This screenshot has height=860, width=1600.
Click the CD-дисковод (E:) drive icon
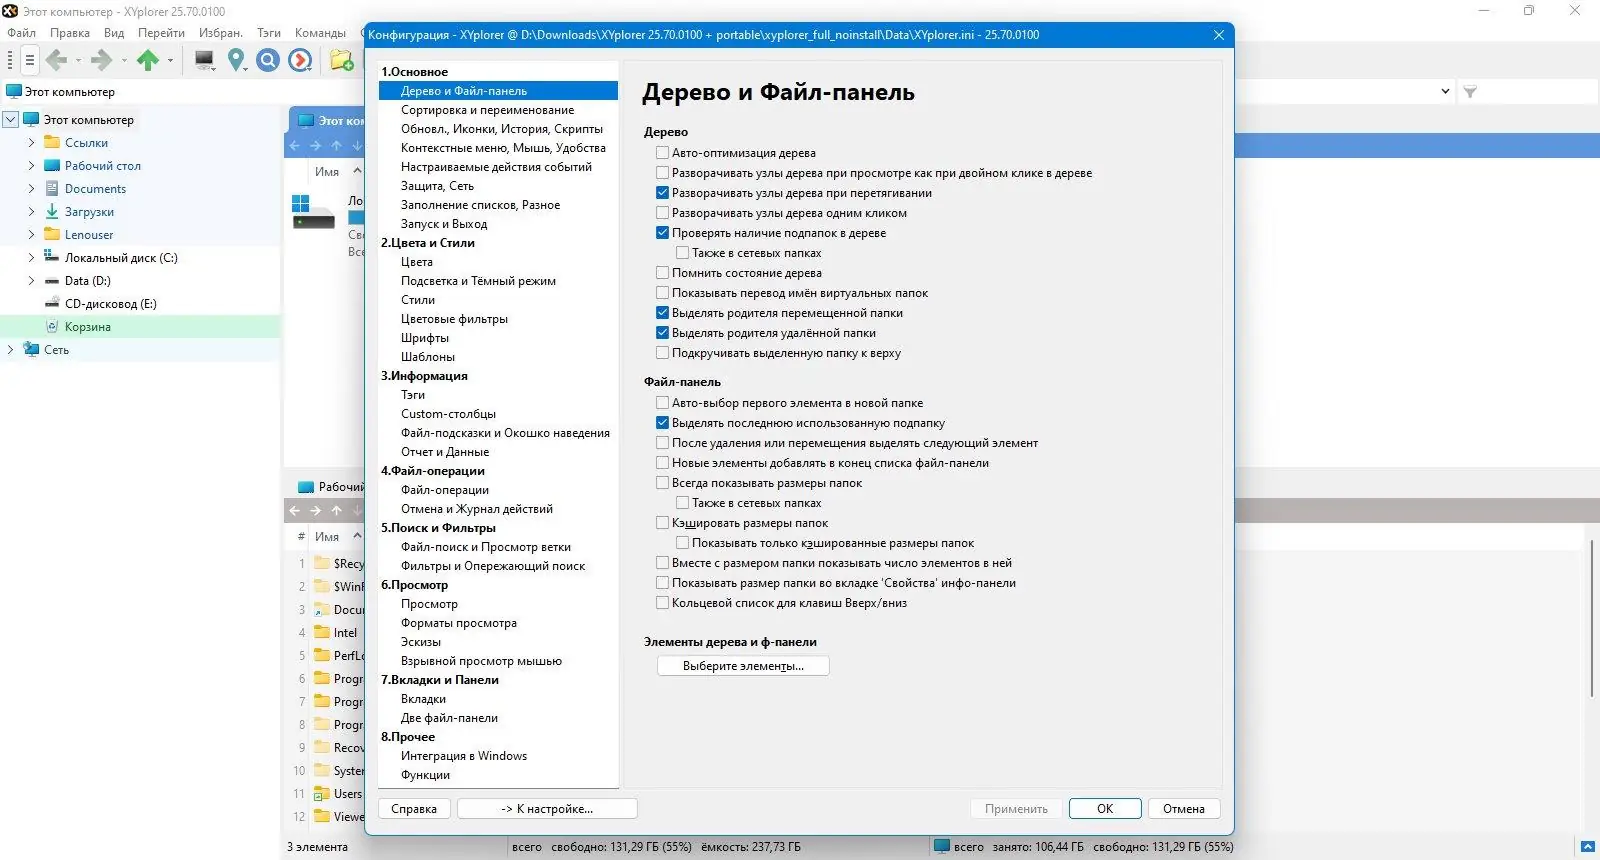pos(52,304)
